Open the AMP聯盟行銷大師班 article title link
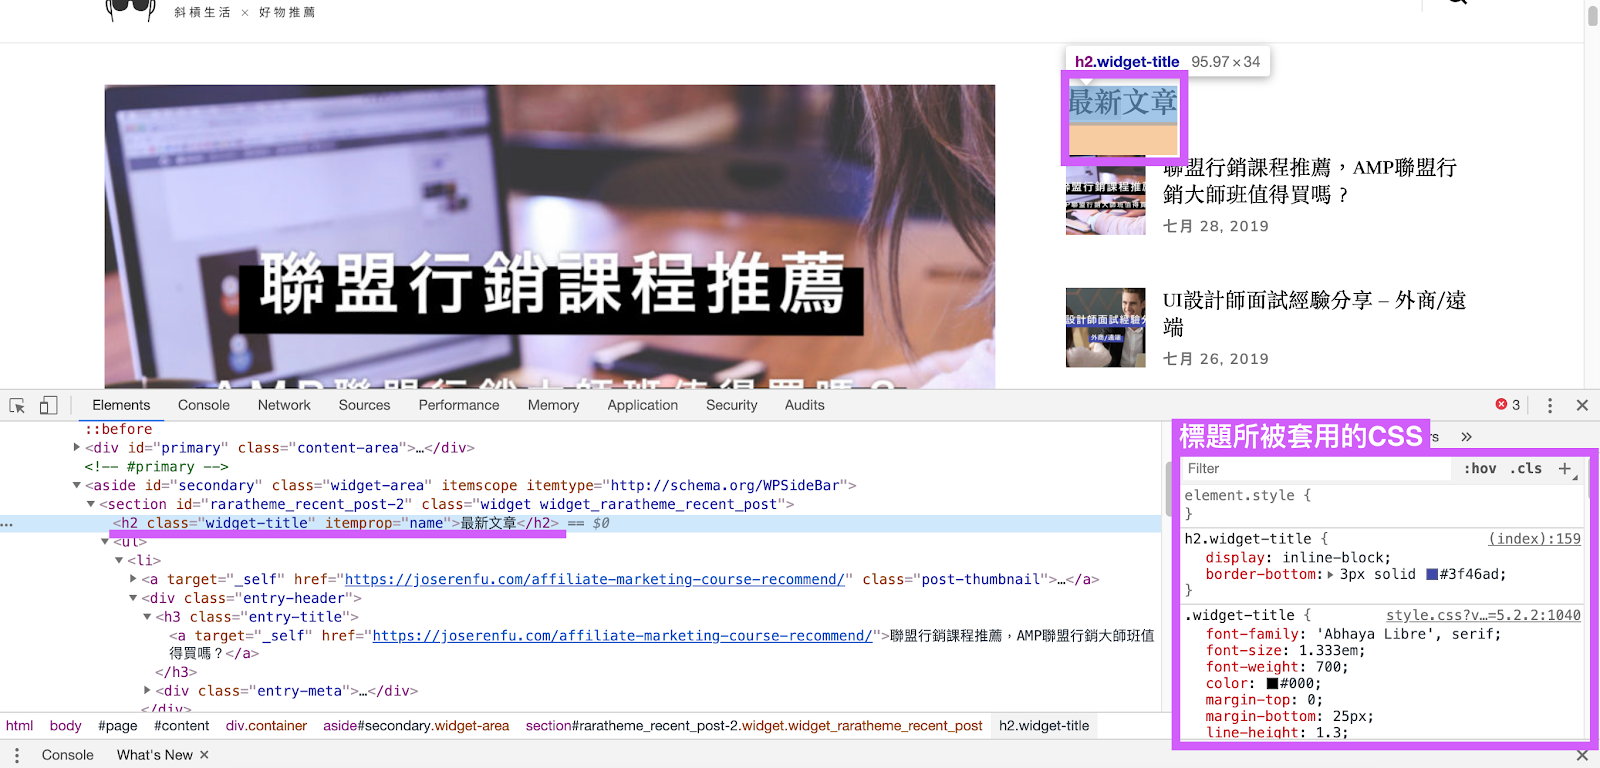The height and width of the screenshot is (768, 1600). click(x=1309, y=181)
